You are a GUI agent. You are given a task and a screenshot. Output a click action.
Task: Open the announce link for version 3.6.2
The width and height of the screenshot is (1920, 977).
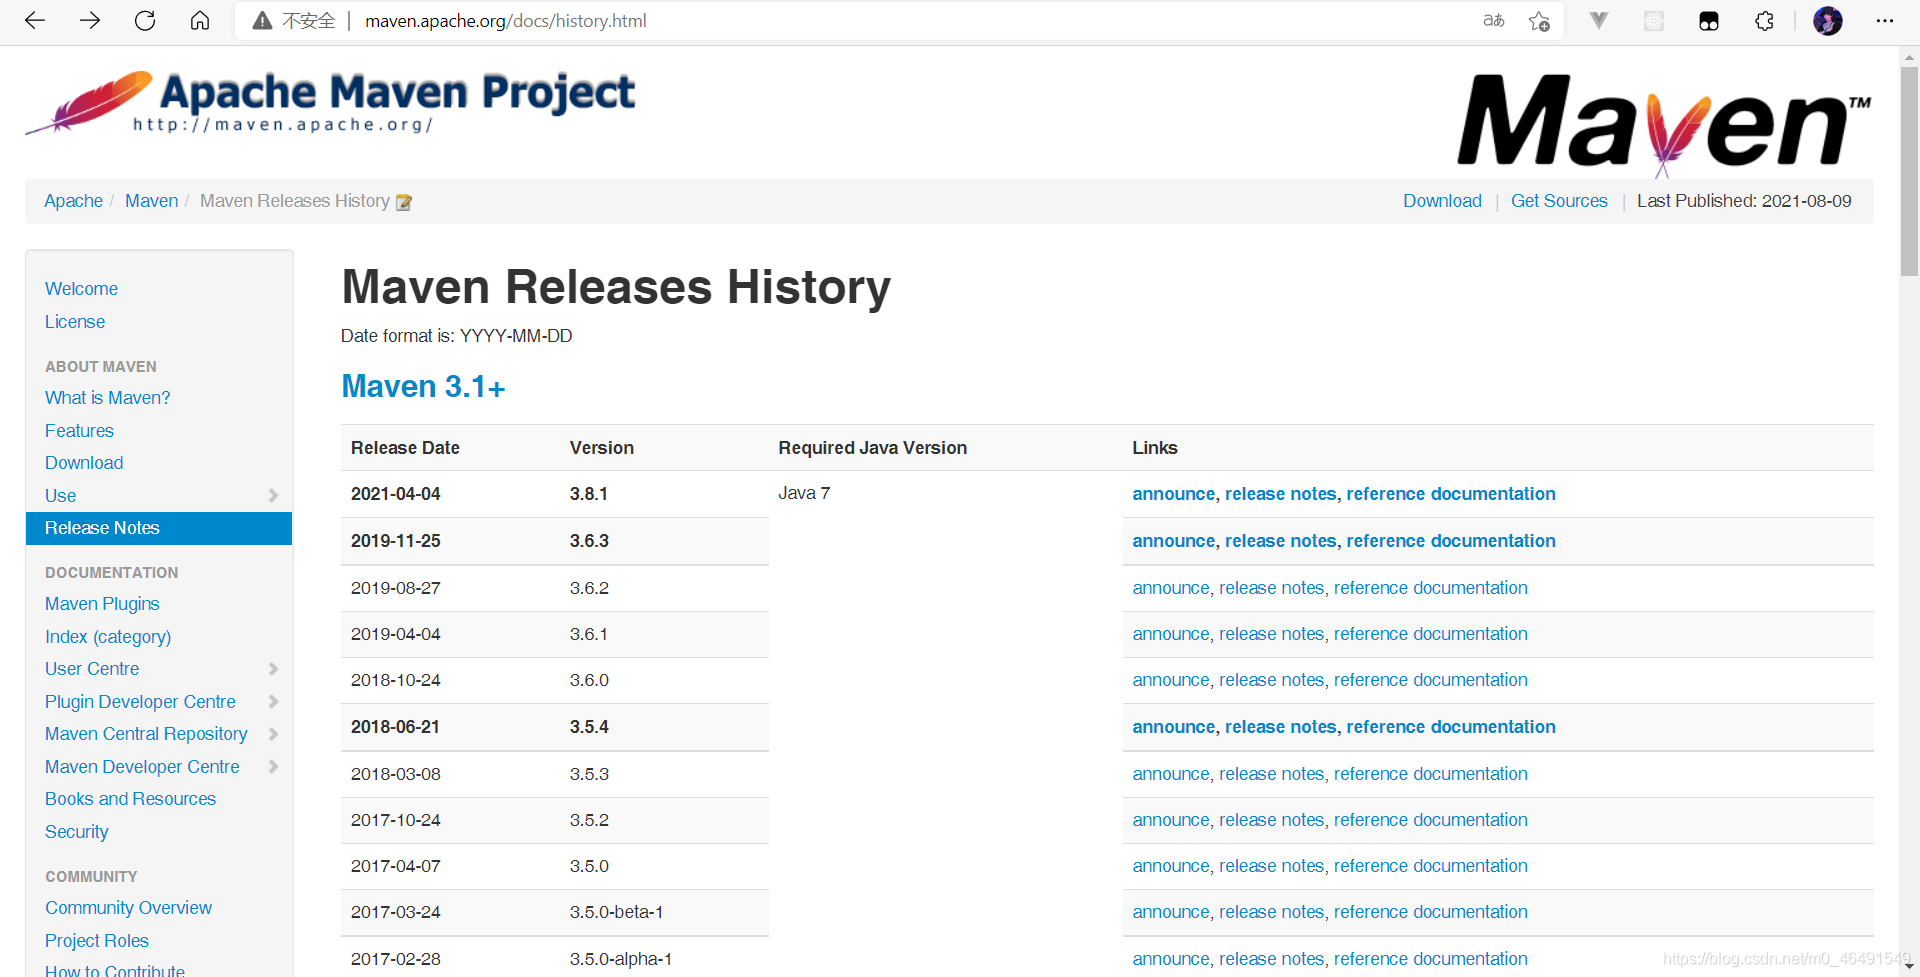click(x=1170, y=588)
